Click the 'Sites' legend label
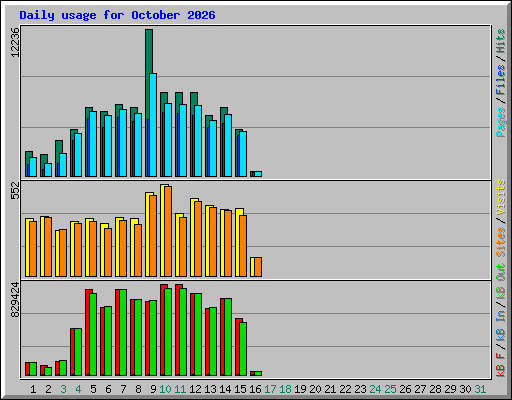The height and width of the screenshot is (400, 512). pyautogui.click(x=501, y=242)
